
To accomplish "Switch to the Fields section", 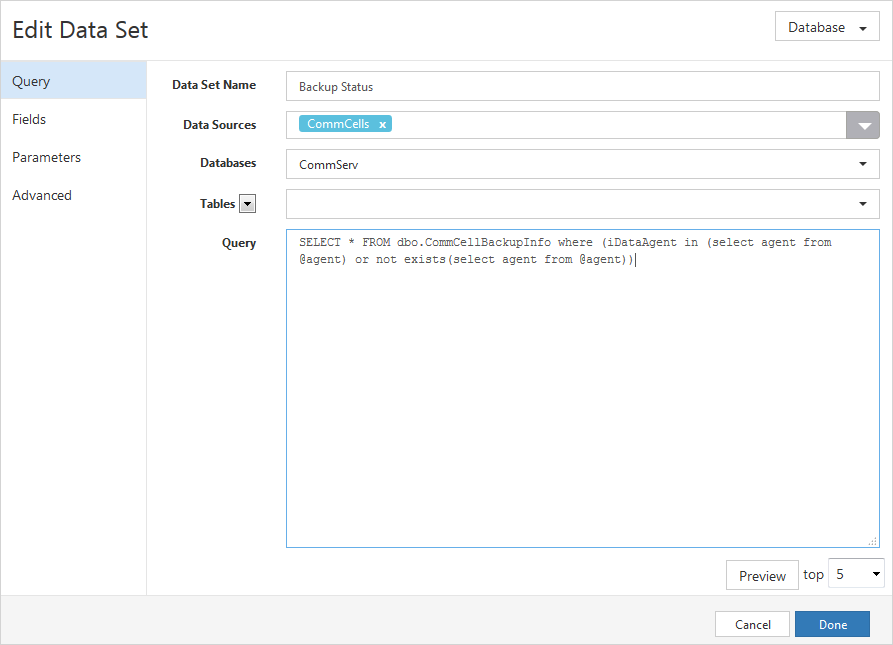I will click(29, 119).
